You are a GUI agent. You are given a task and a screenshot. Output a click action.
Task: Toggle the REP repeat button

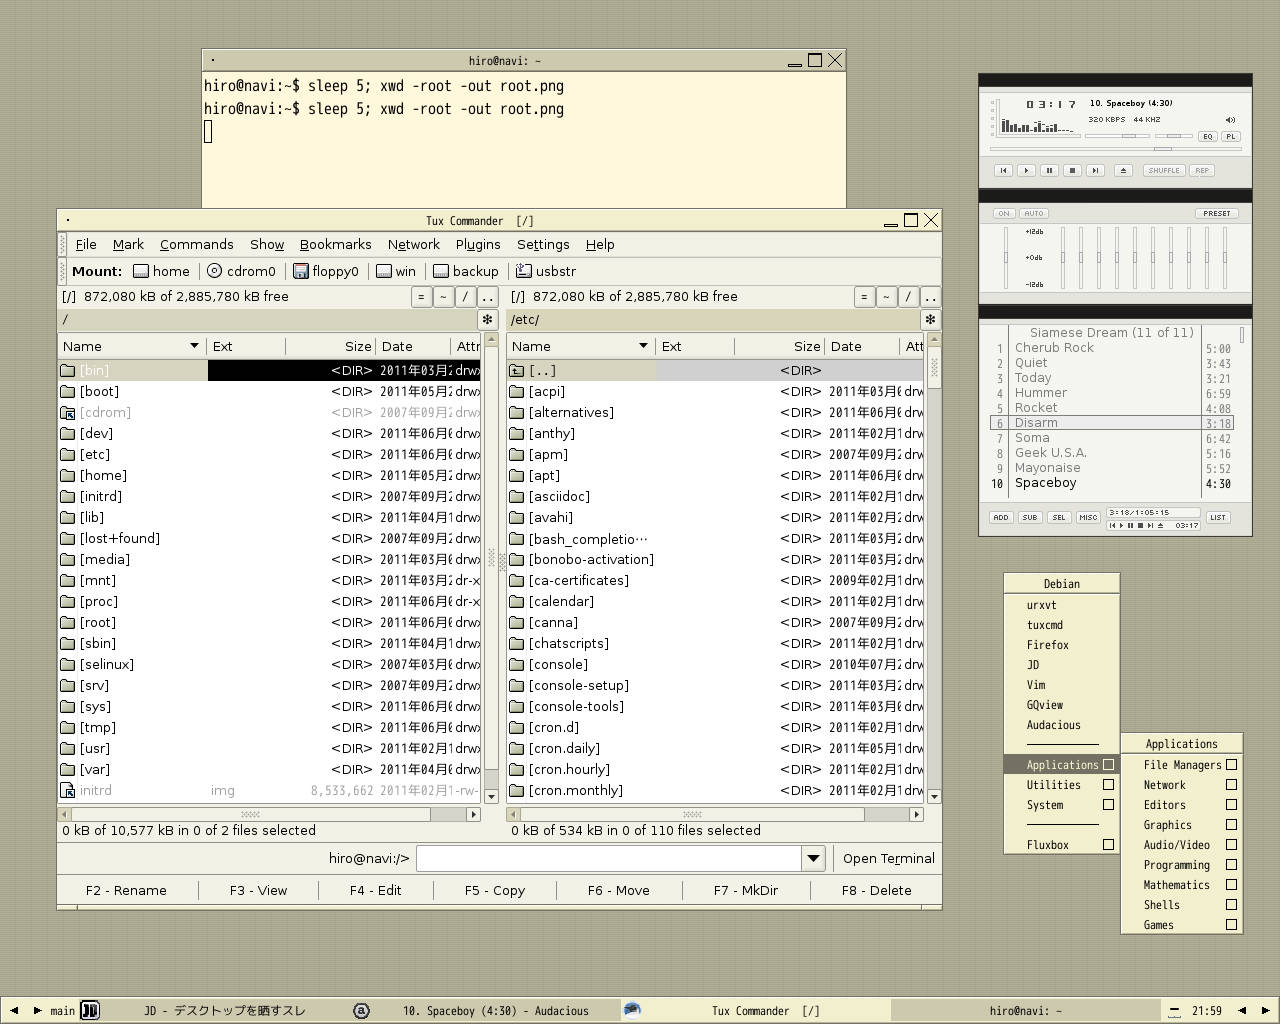(1202, 170)
